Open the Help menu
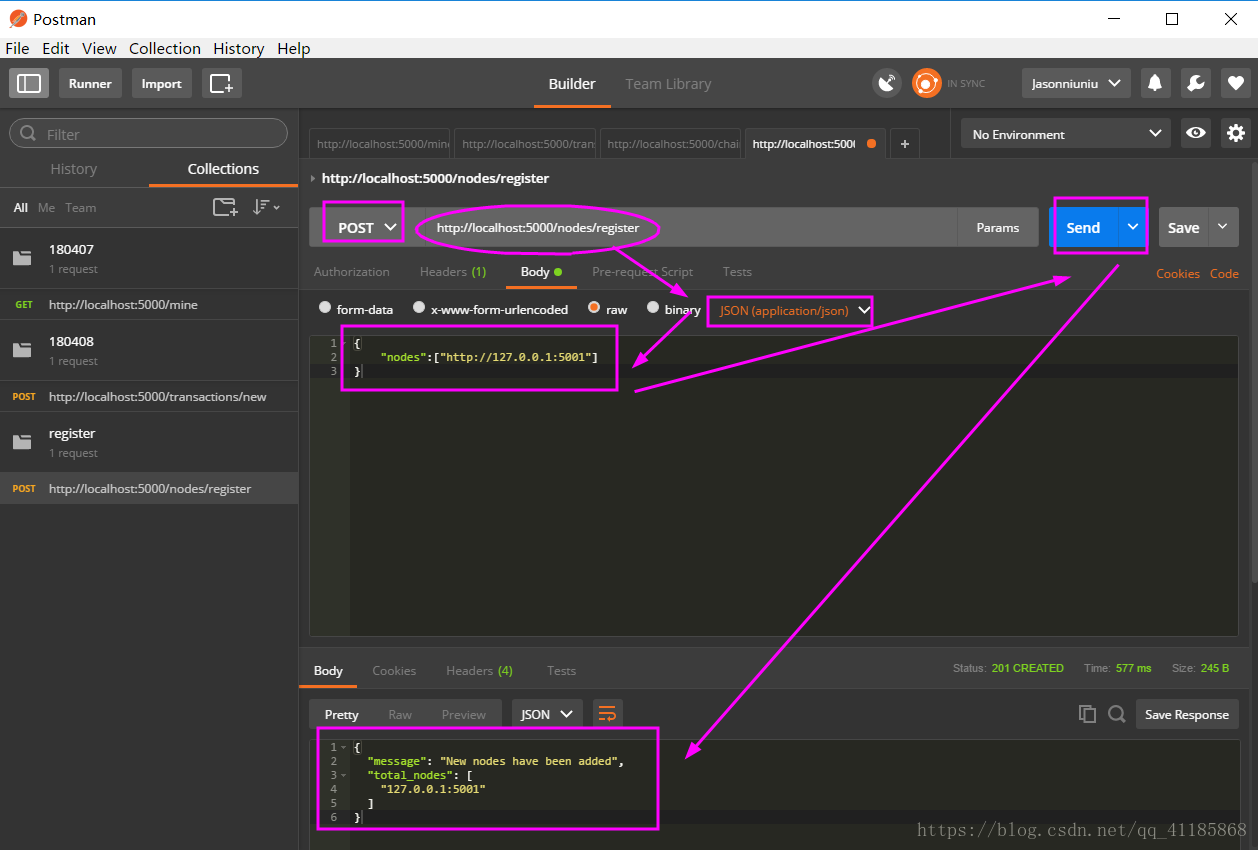Image resolution: width=1258 pixels, height=850 pixels. [x=294, y=48]
